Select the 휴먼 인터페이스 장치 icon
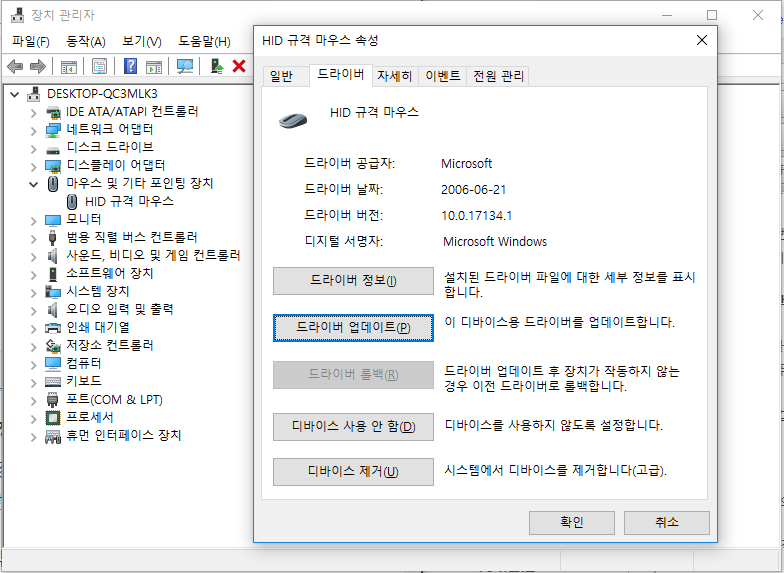Image resolution: width=784 pixels, height=573 pixels. click(x=53, y=436)
